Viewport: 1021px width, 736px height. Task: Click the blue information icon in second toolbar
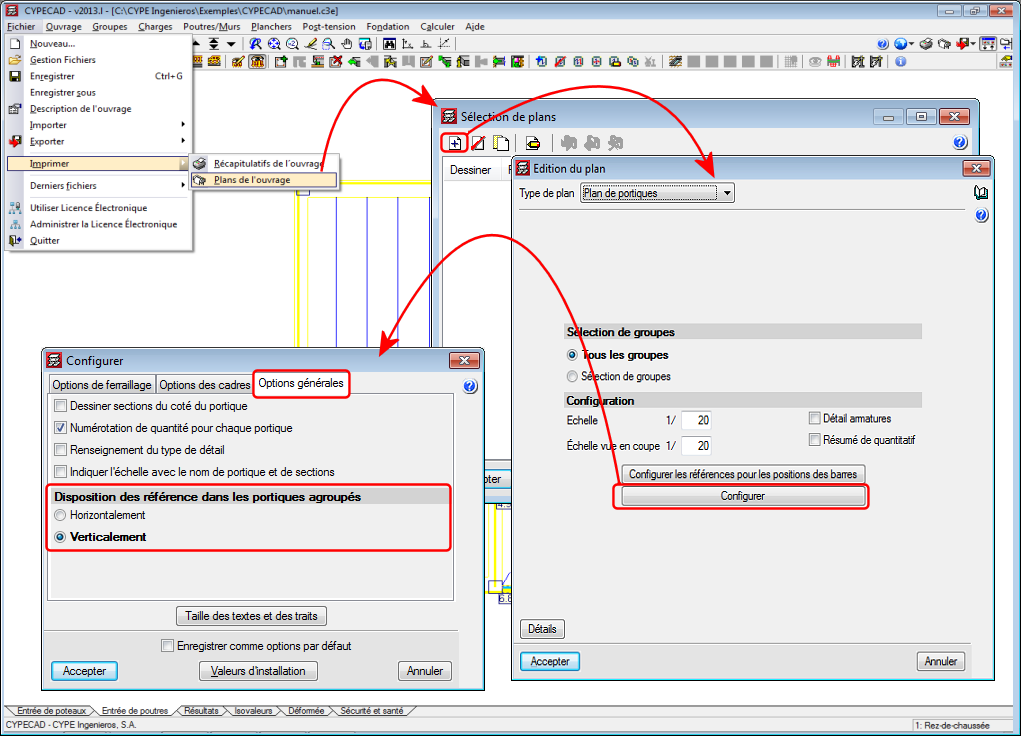click(x=901, y=61)
